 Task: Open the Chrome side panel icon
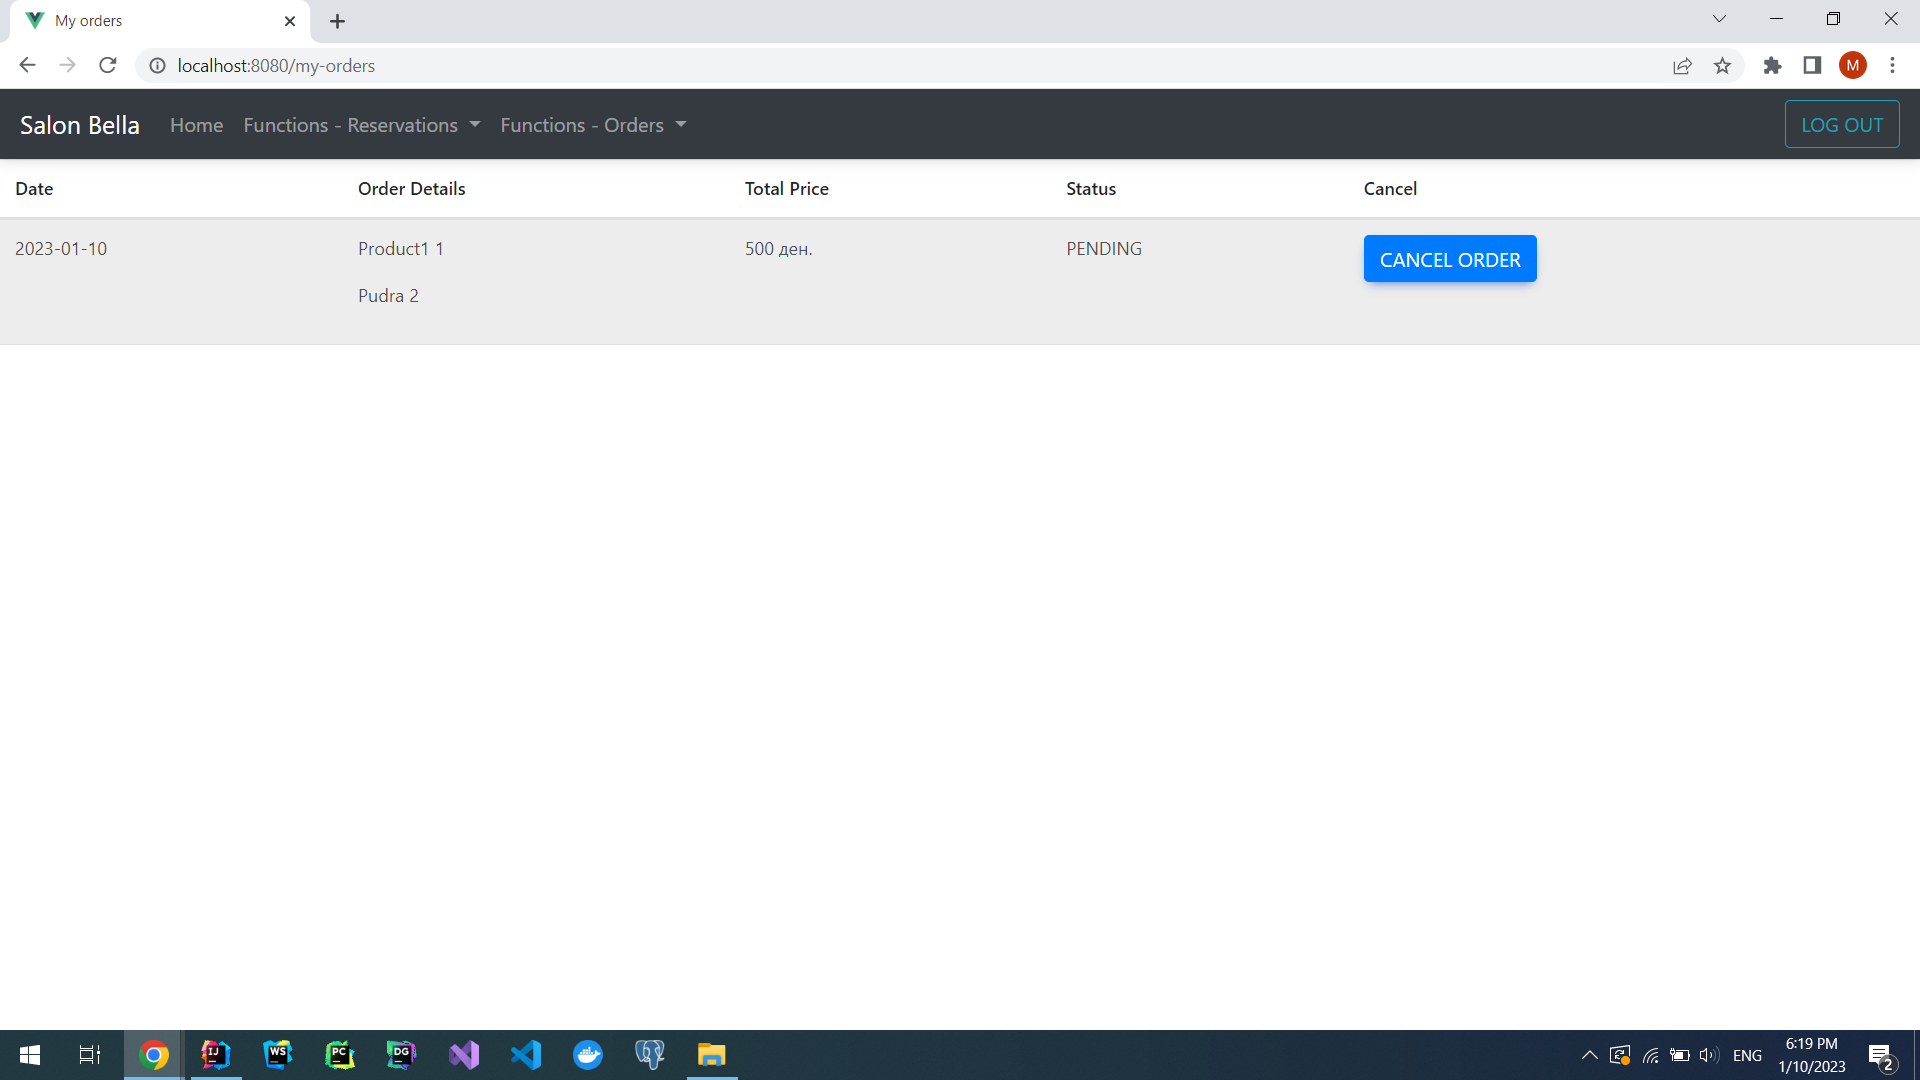click(1812, 66)
